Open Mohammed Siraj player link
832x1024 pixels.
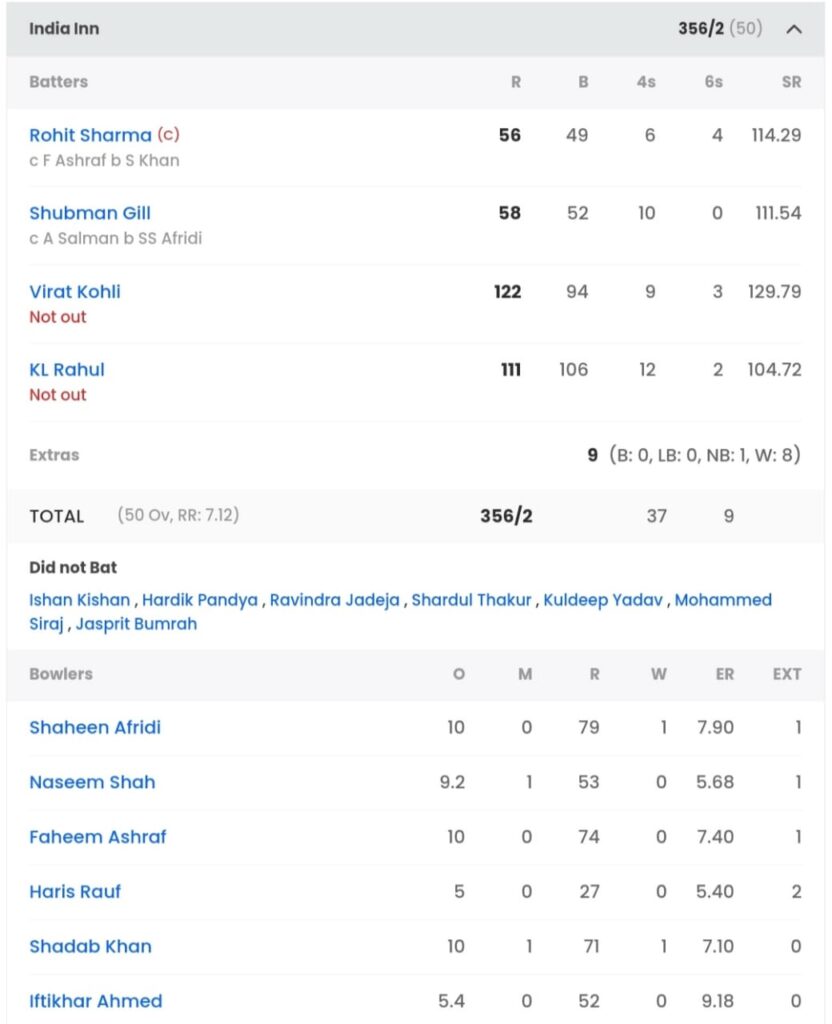coord(723,600)
